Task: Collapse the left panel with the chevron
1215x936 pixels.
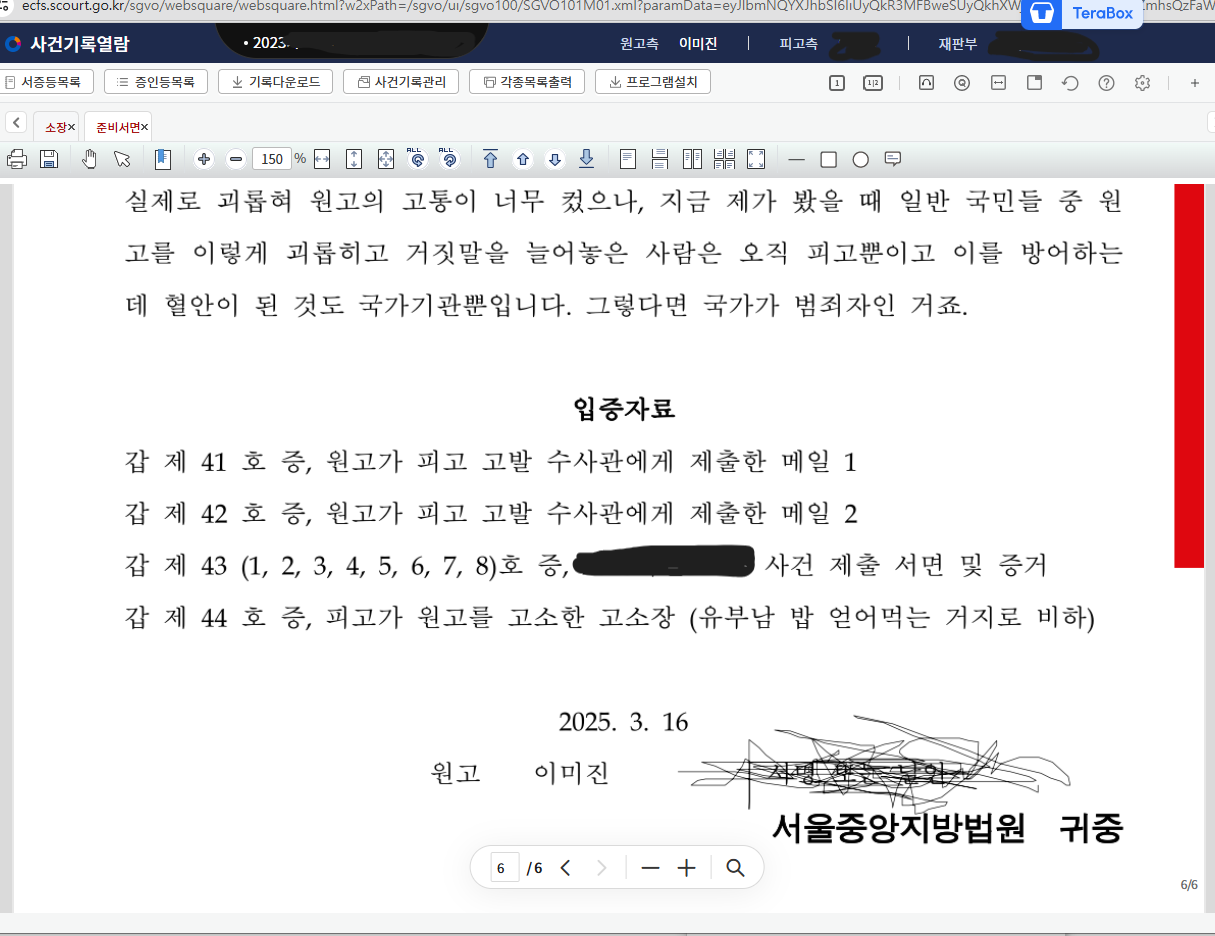Action: (16, 122)
